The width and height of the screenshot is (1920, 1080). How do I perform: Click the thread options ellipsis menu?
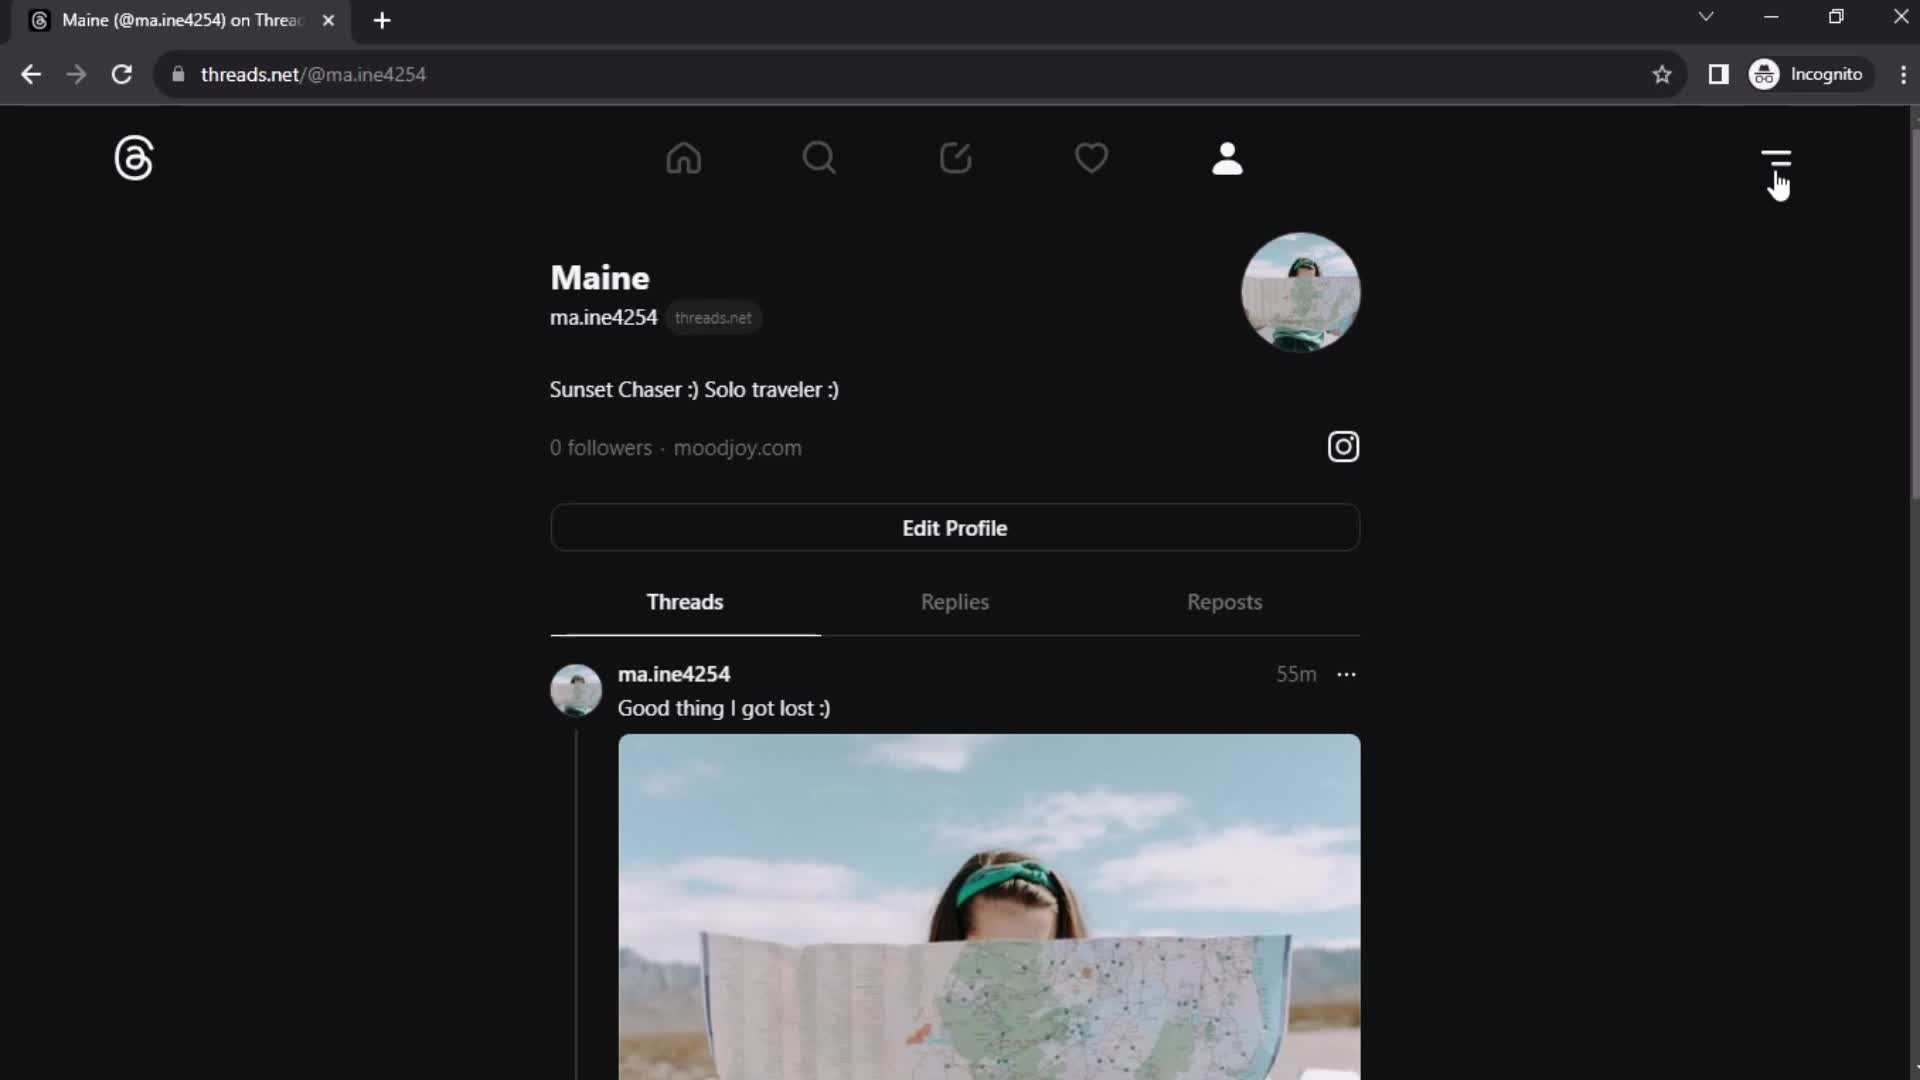[x=1346, y=674]
